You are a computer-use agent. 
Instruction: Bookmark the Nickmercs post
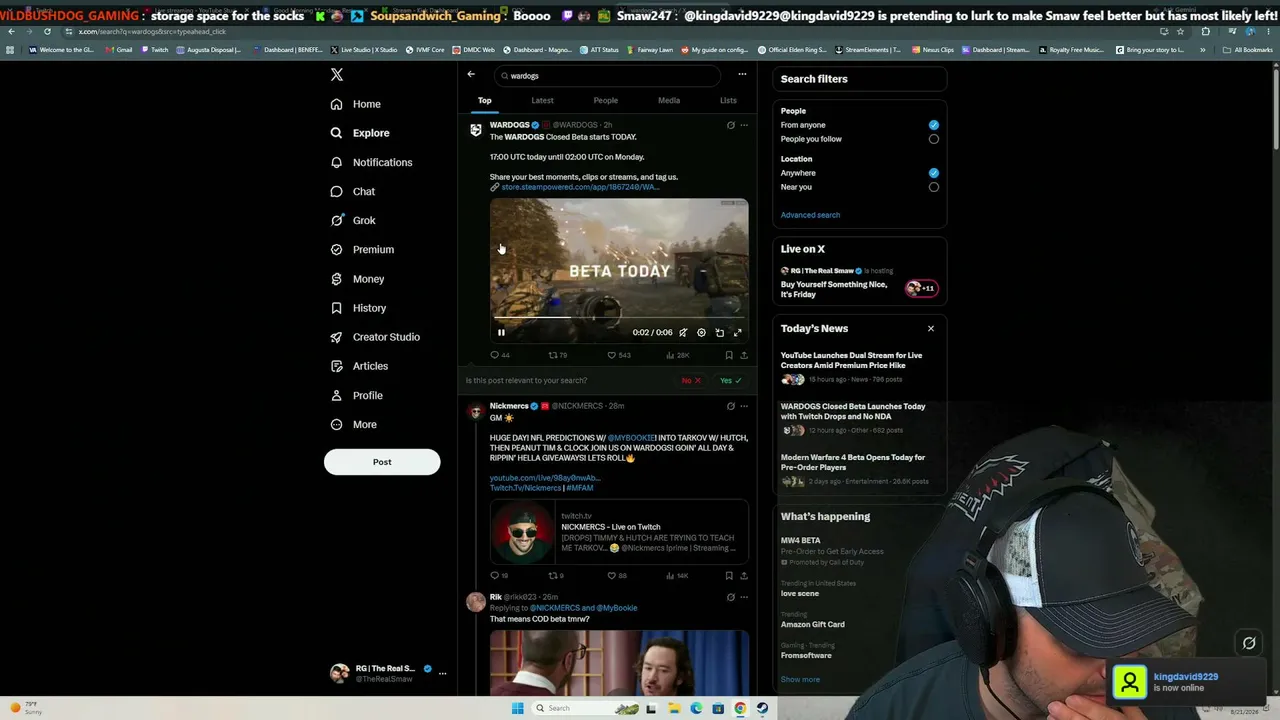tap(729, 576)
